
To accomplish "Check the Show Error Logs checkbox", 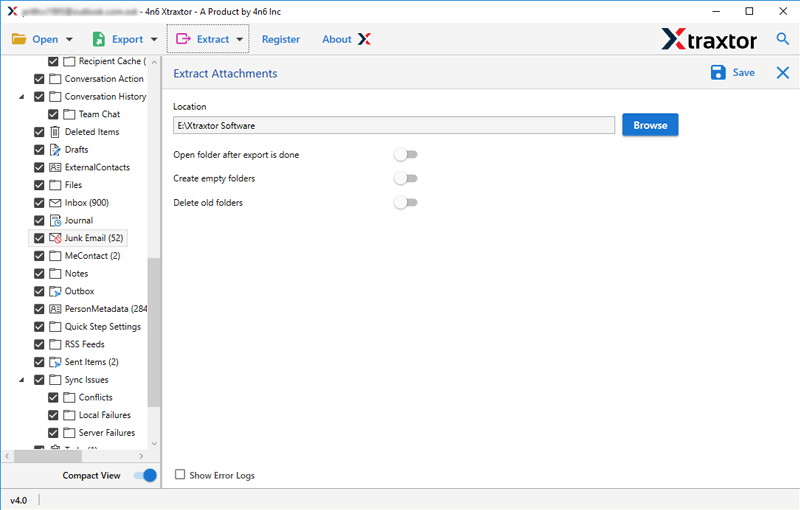I will click(180, 475).
